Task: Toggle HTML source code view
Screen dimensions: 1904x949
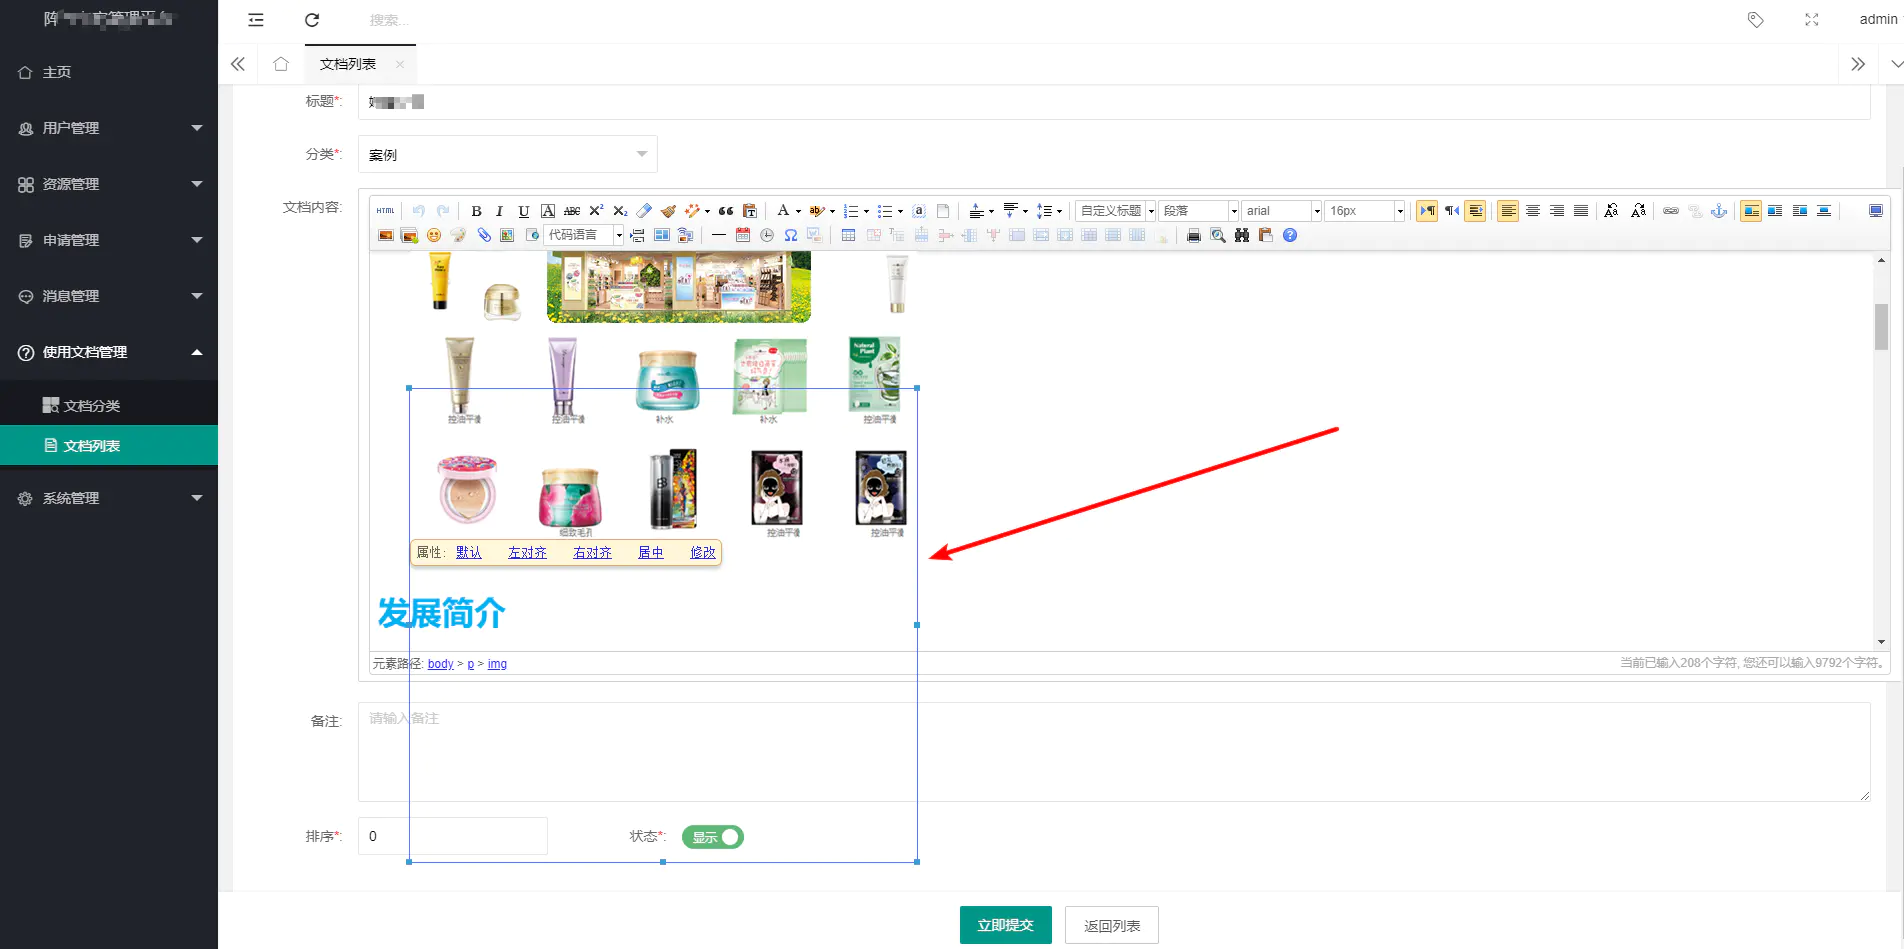Action: click(x=385, y=211)
